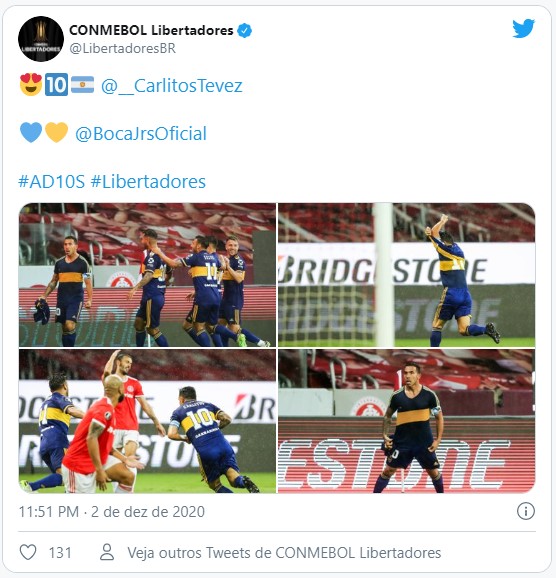Click the heart-eyes emoji
Screen dimensions: 556x578
[x=31, y=84]
